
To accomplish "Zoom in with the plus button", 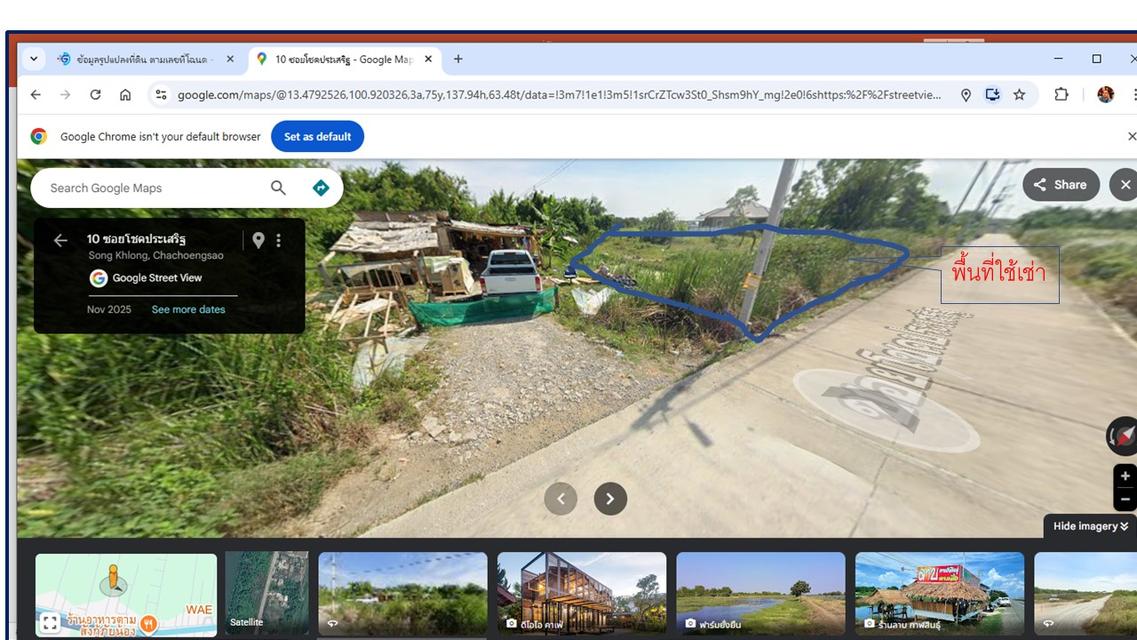I will [x=1125, y=476].
